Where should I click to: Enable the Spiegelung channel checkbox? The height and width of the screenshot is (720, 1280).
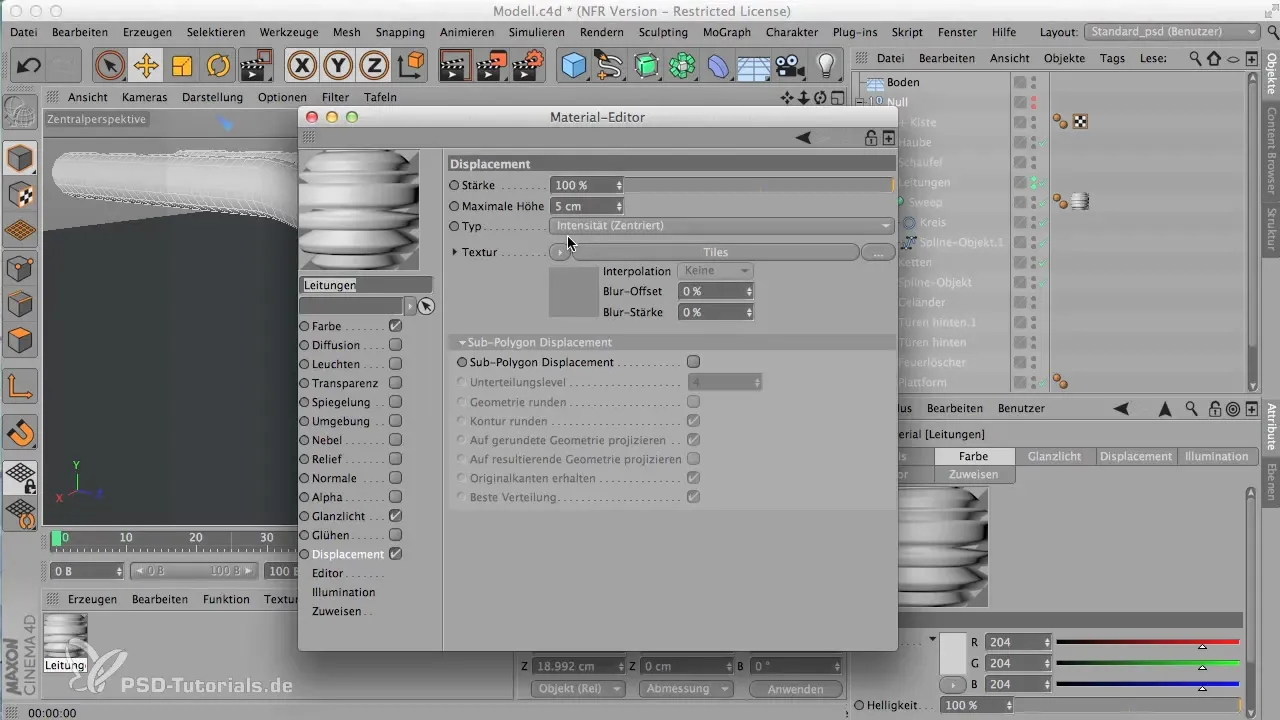(x=396, y=402)
